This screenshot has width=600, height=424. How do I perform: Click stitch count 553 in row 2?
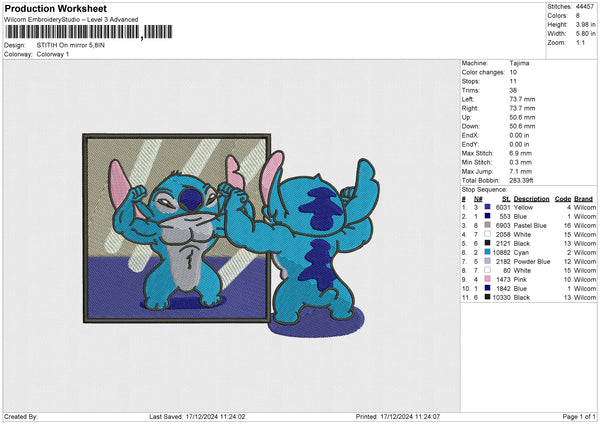coord(505,217)
